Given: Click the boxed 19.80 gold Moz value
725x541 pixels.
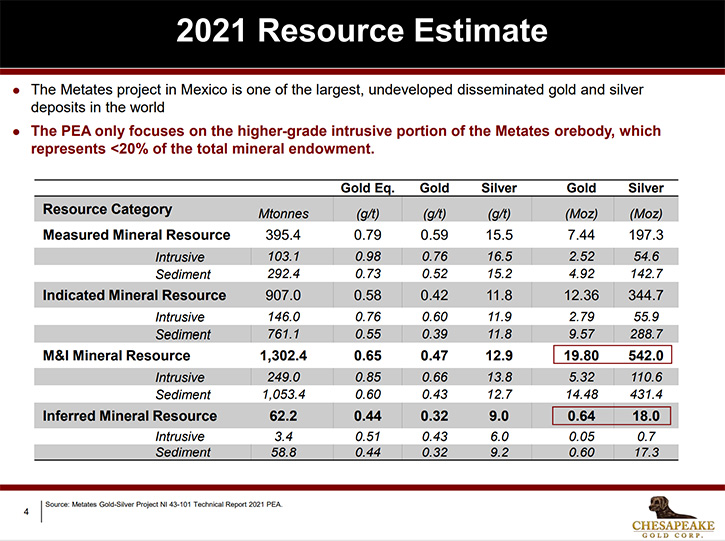Looking at the screenshot, I should pyautogui.click(x=581, y=356).
